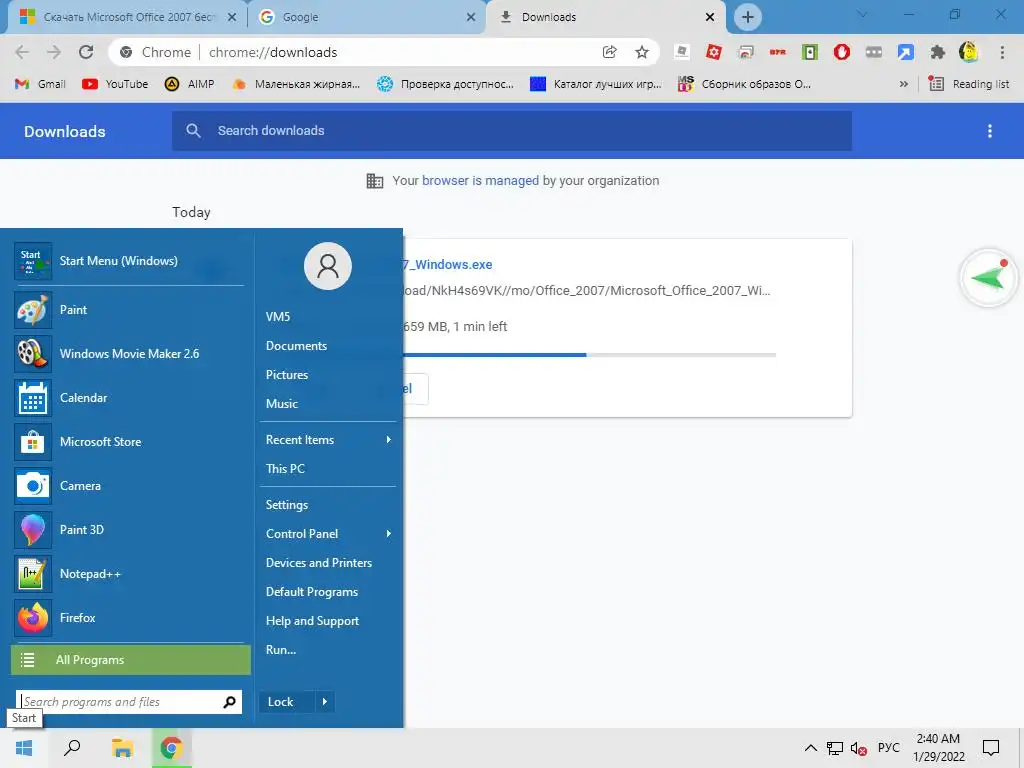Image resolution: width=1024 pixels, height=768 pixels.
Task: Open Help and Support
Action: 312,621
